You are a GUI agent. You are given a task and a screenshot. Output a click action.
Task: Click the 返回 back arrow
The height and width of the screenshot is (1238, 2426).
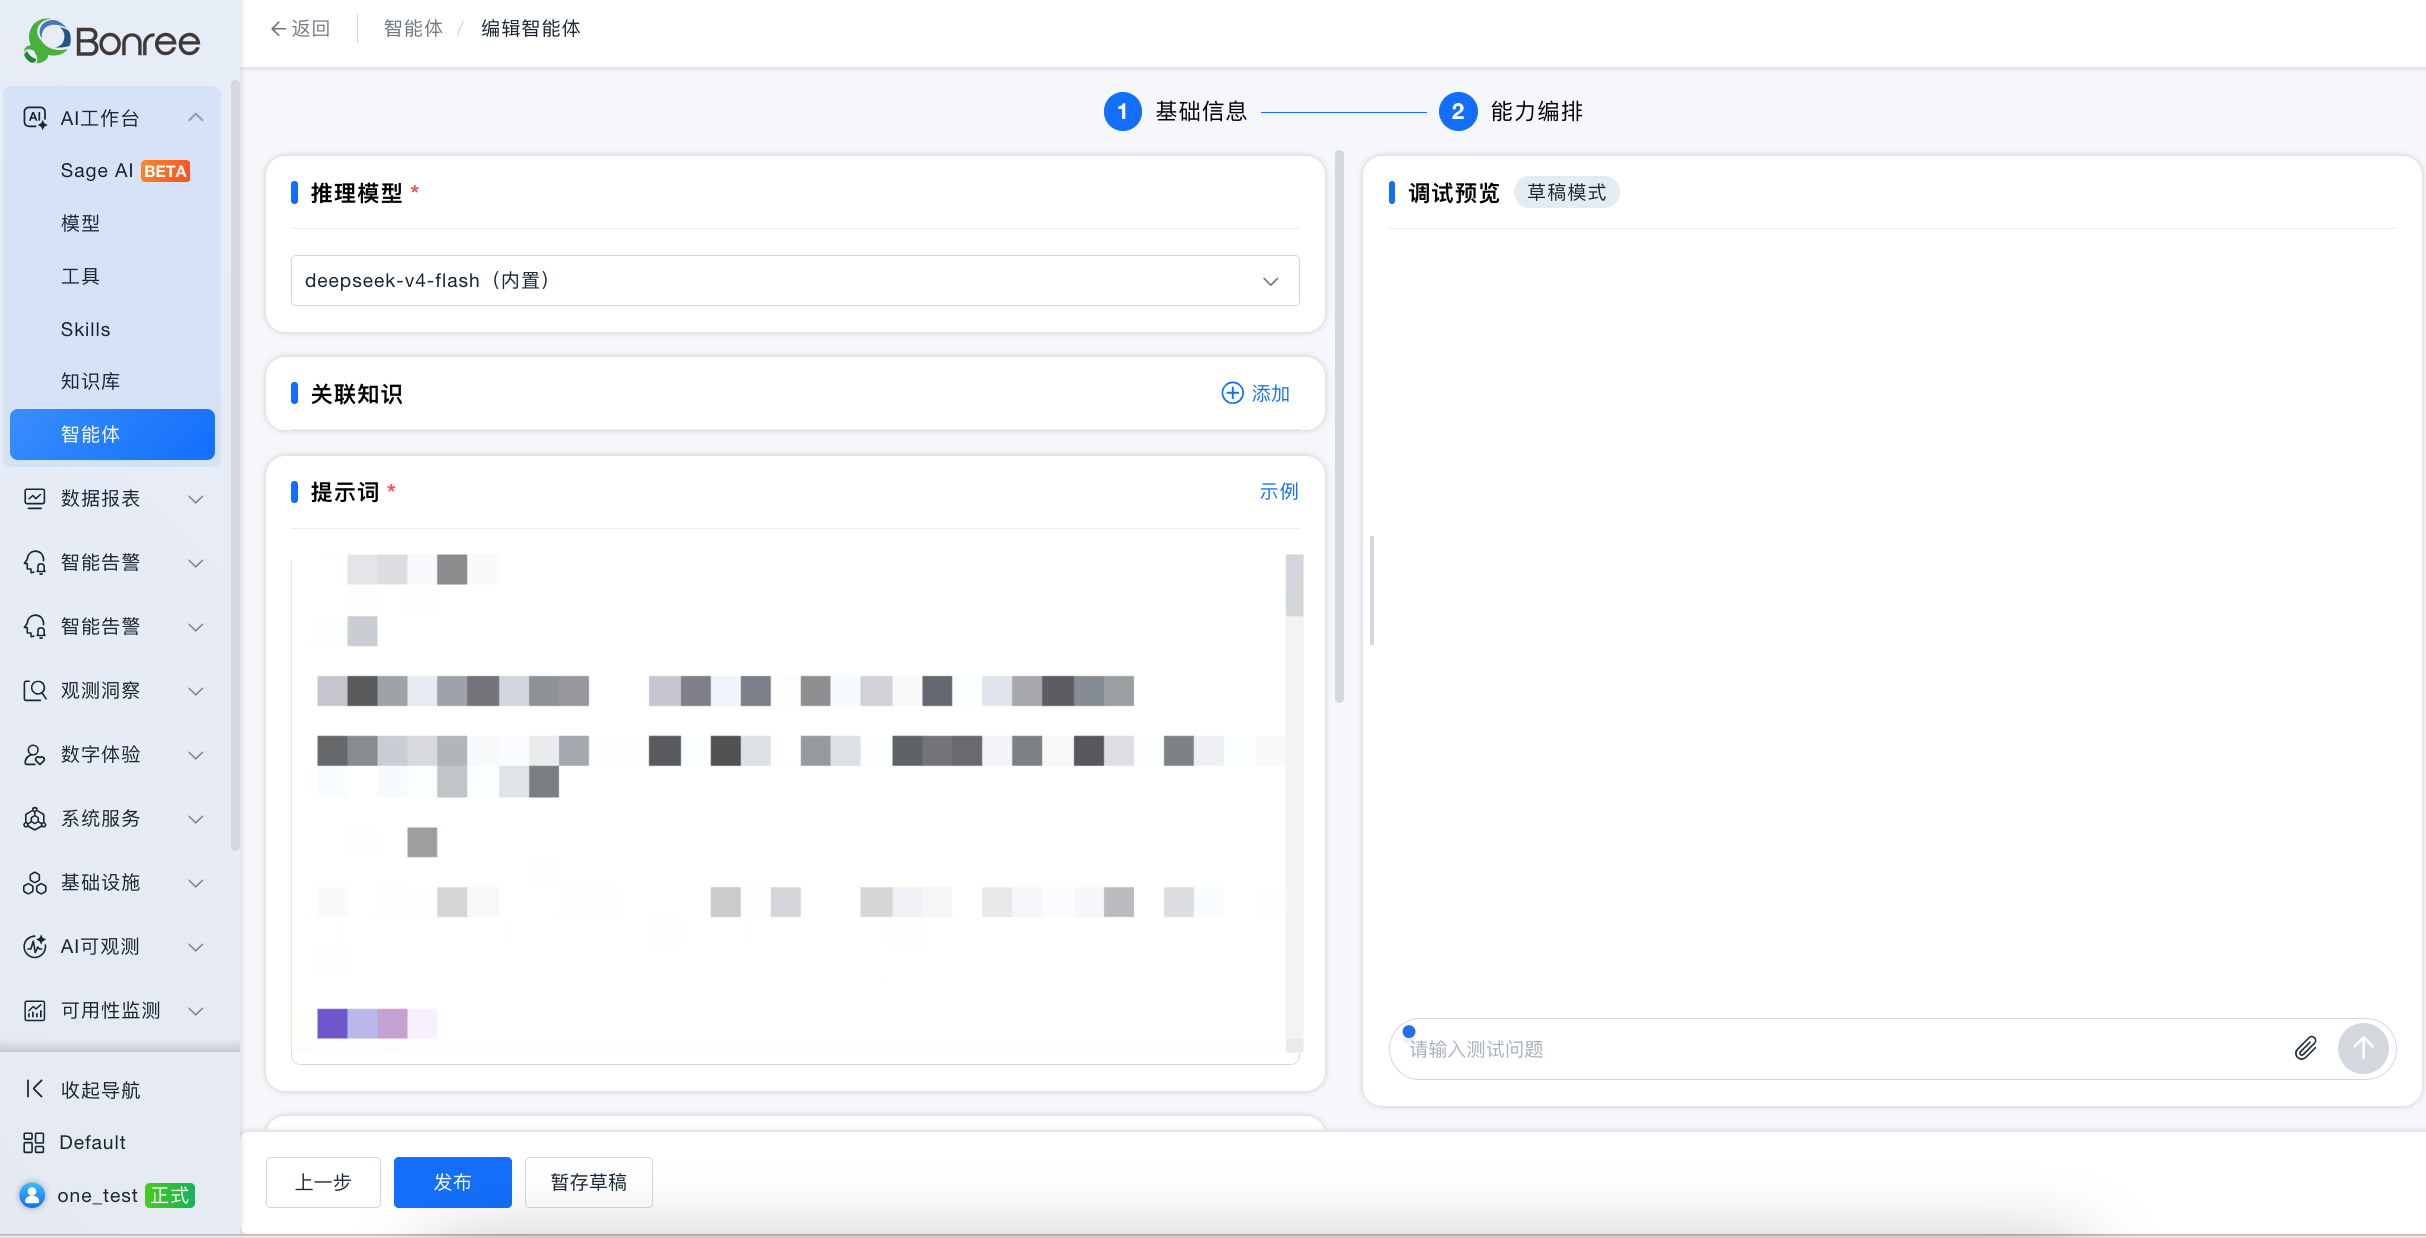tap(278, 29)
